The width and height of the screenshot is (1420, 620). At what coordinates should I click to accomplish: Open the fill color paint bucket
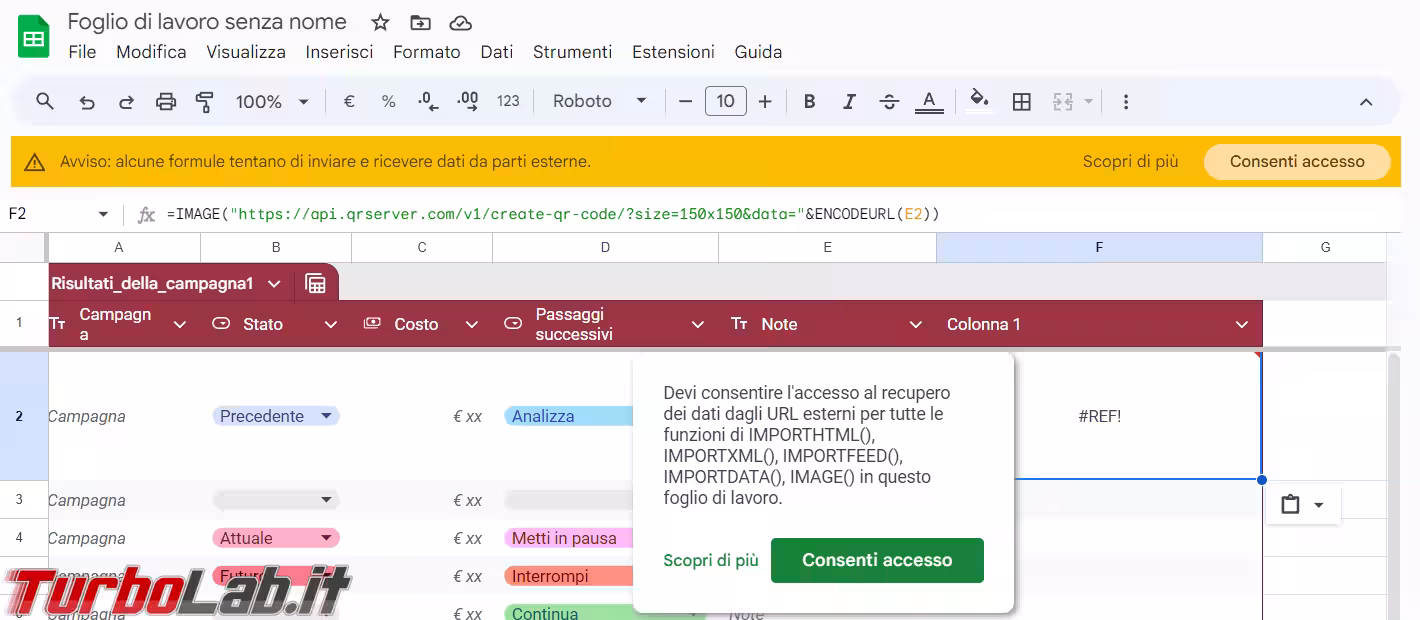click(x=979, y=100)
